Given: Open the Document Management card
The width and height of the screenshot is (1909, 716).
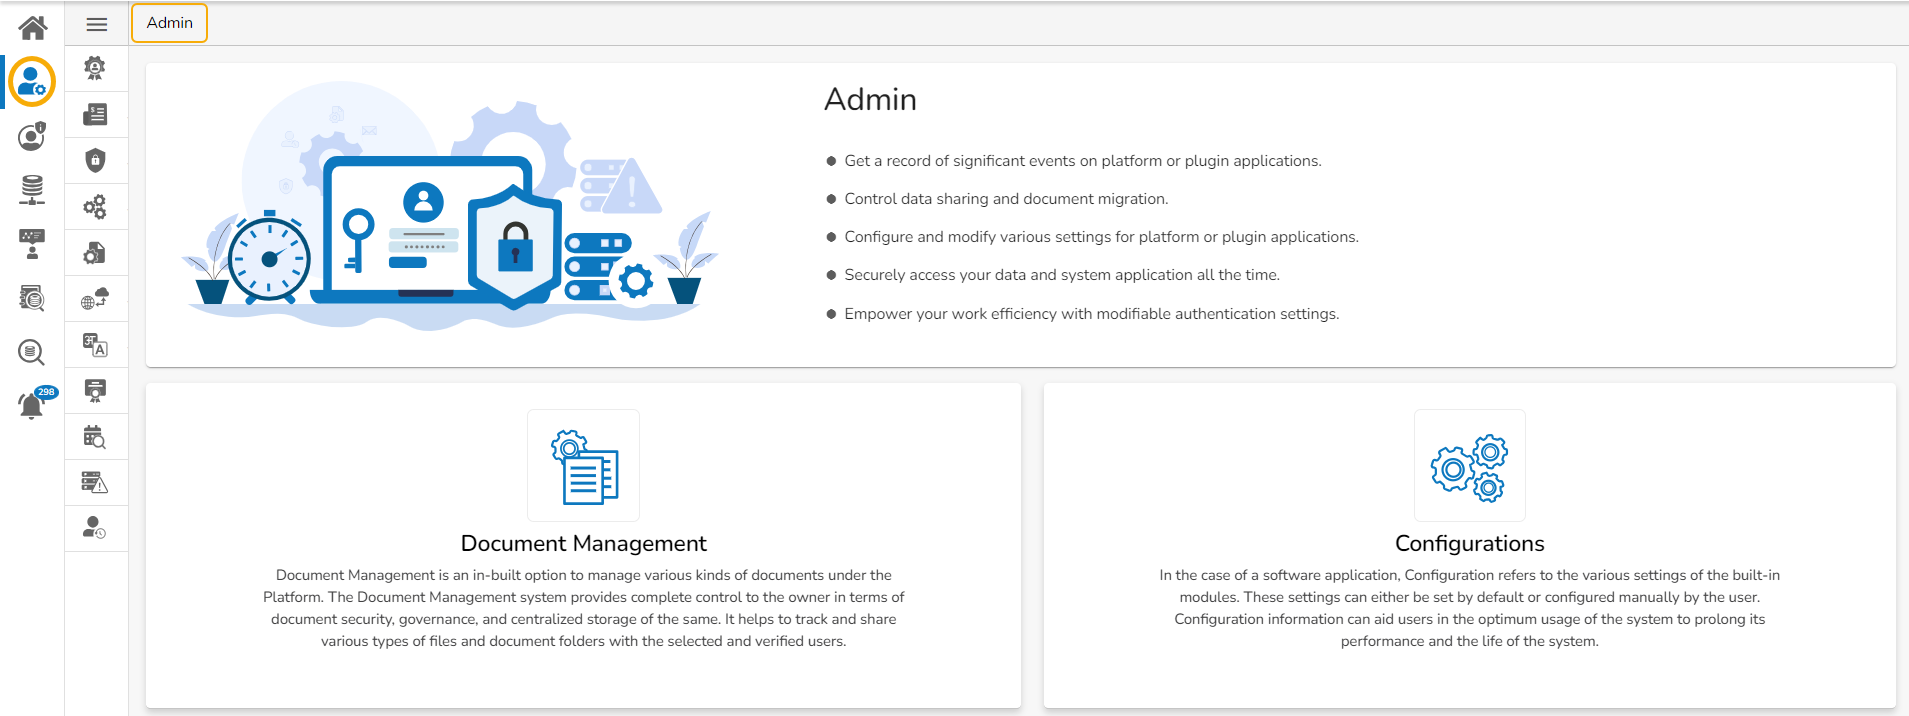Looking at the screenshot, I should [583, 544].
